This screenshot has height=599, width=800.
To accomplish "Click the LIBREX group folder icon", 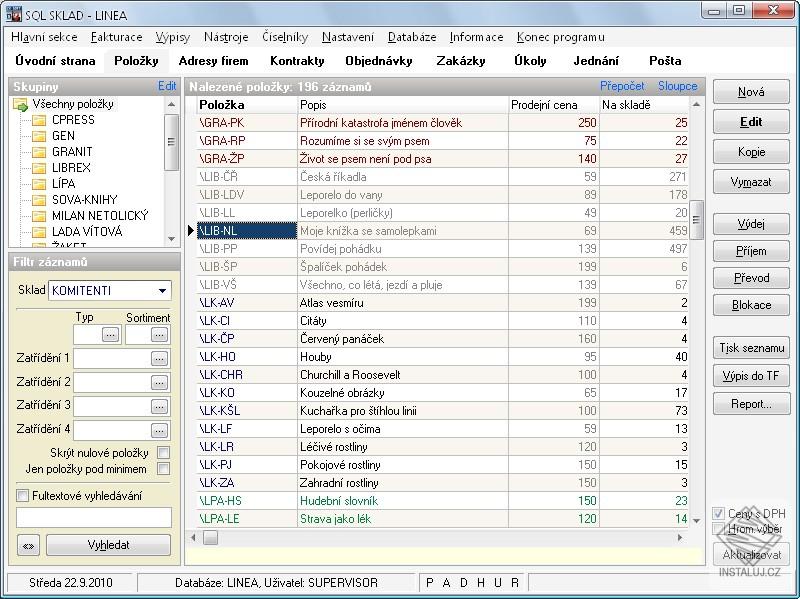I will (x=40, y=168).
